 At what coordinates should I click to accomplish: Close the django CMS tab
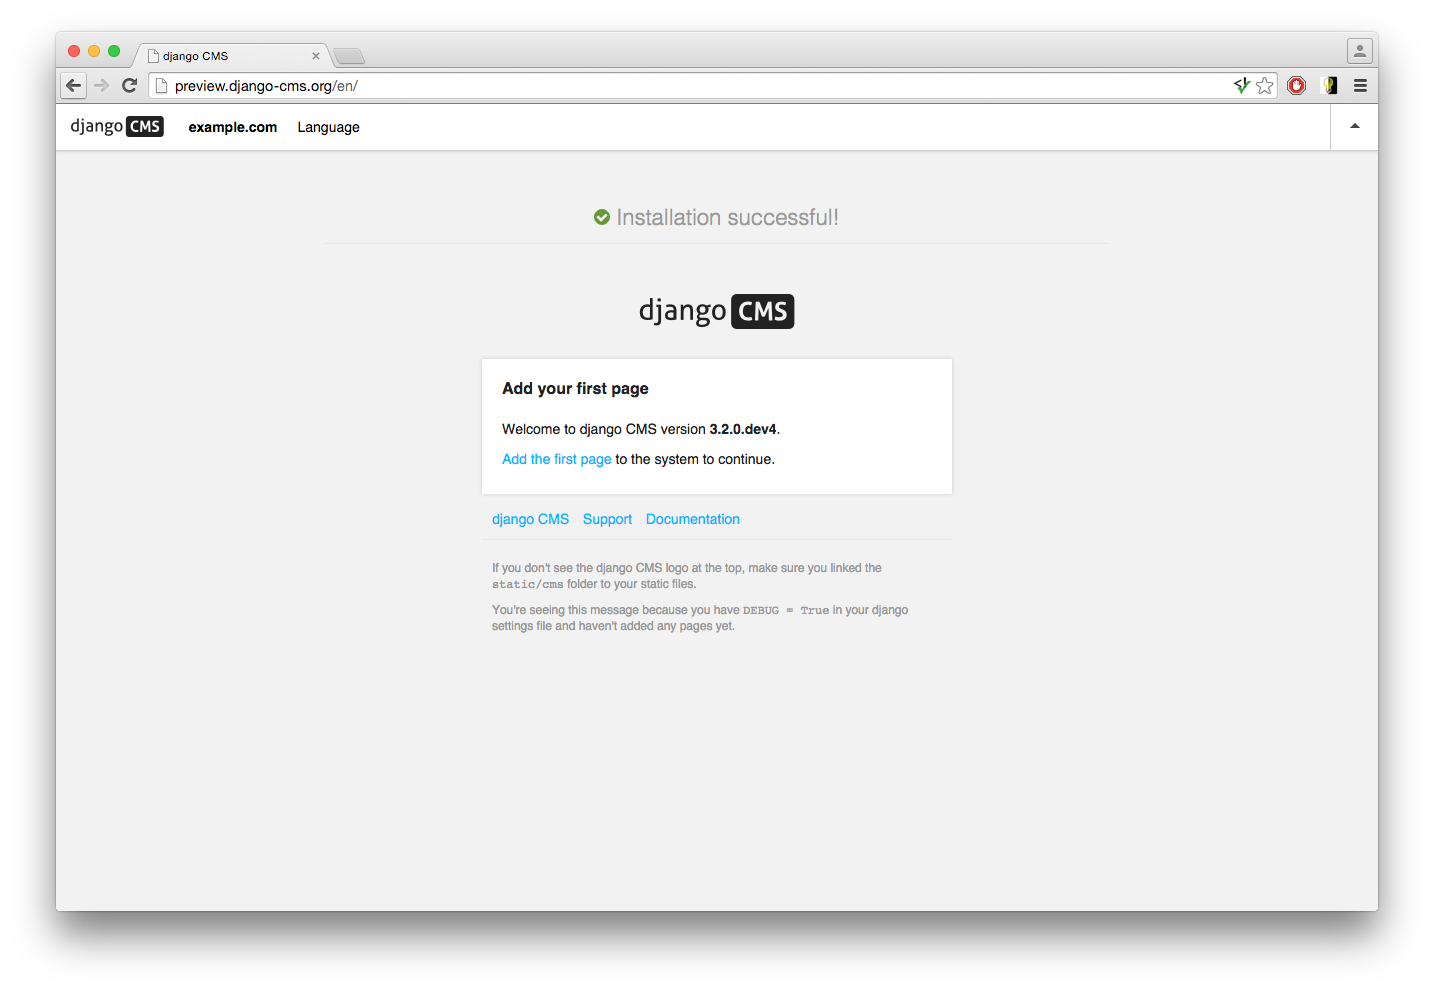[316, 56]
